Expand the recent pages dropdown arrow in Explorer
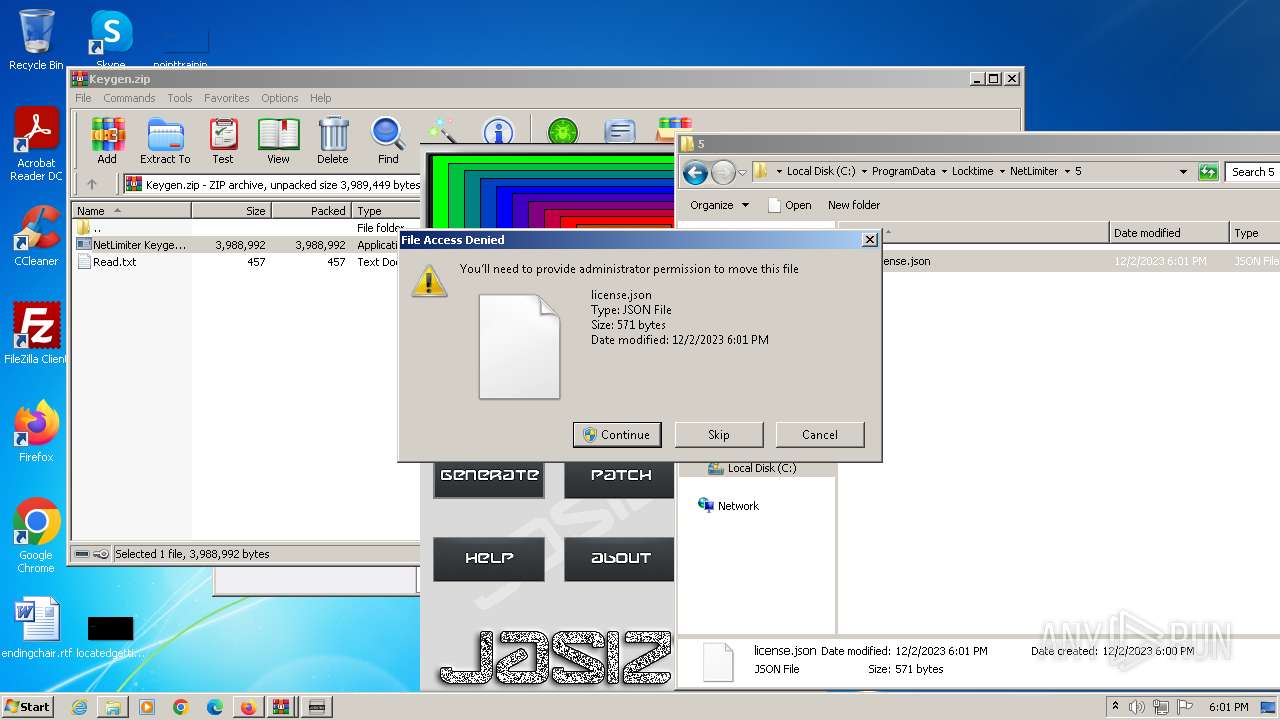This screenshot has width=1280, height=720. [743, 172]
